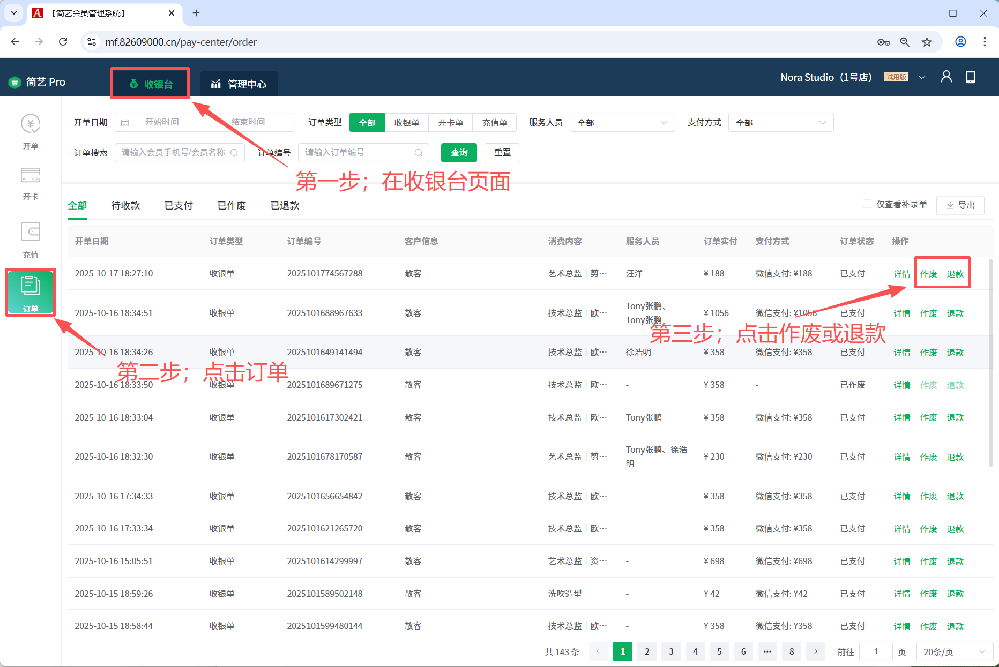The width and height of the screenshot is (999, 667).
Task: Click the green 查询 search button
Action: click(459, 153)
